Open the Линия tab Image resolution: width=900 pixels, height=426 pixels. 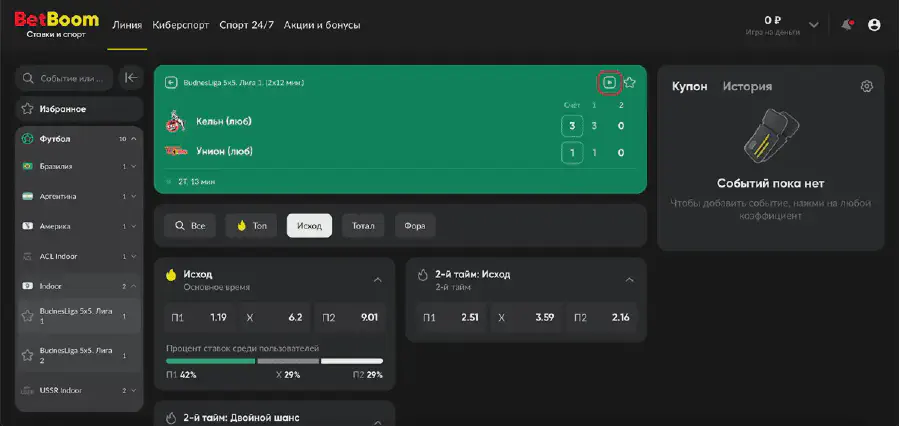pyautogui.click(x=127, y=25)
